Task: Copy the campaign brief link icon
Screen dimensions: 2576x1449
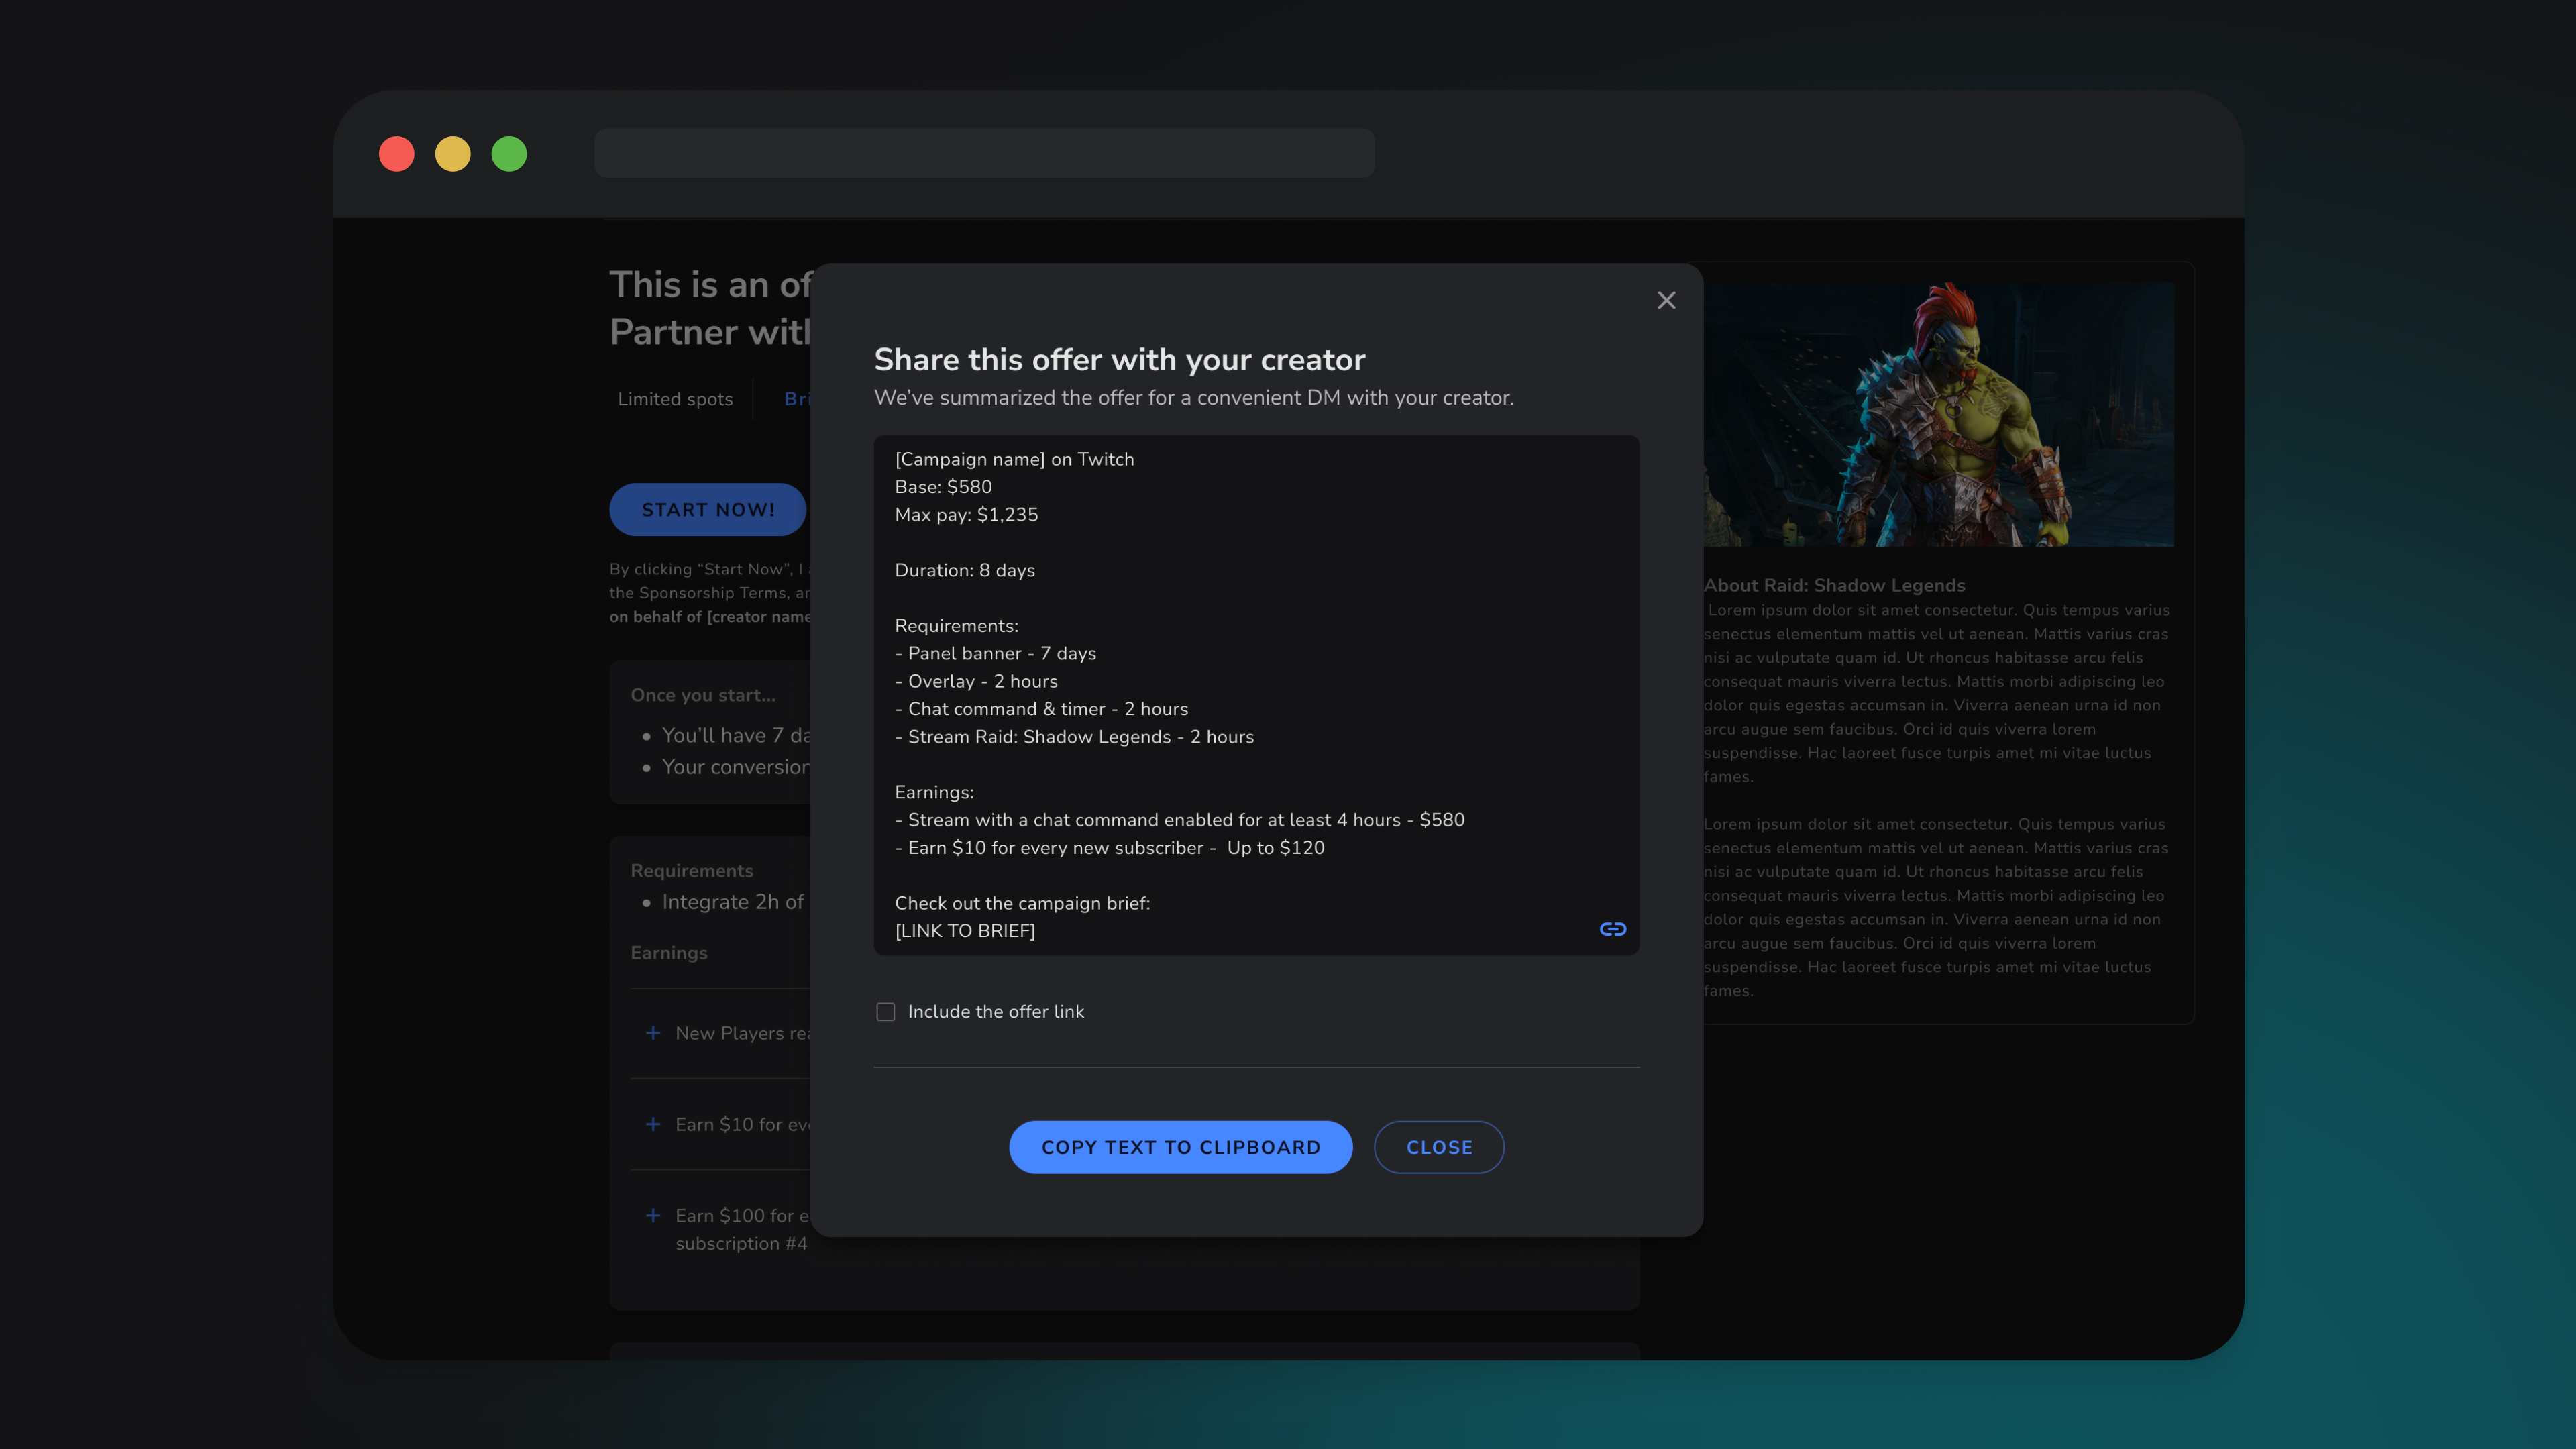Action: tap(1613, 928)
